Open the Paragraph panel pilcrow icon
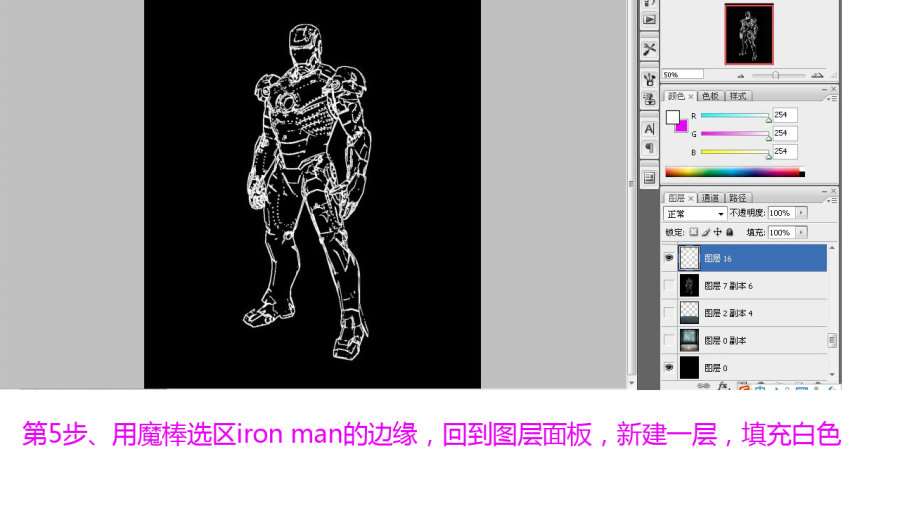The height and width of the screenshot is (506, 900). pos(649,148)
